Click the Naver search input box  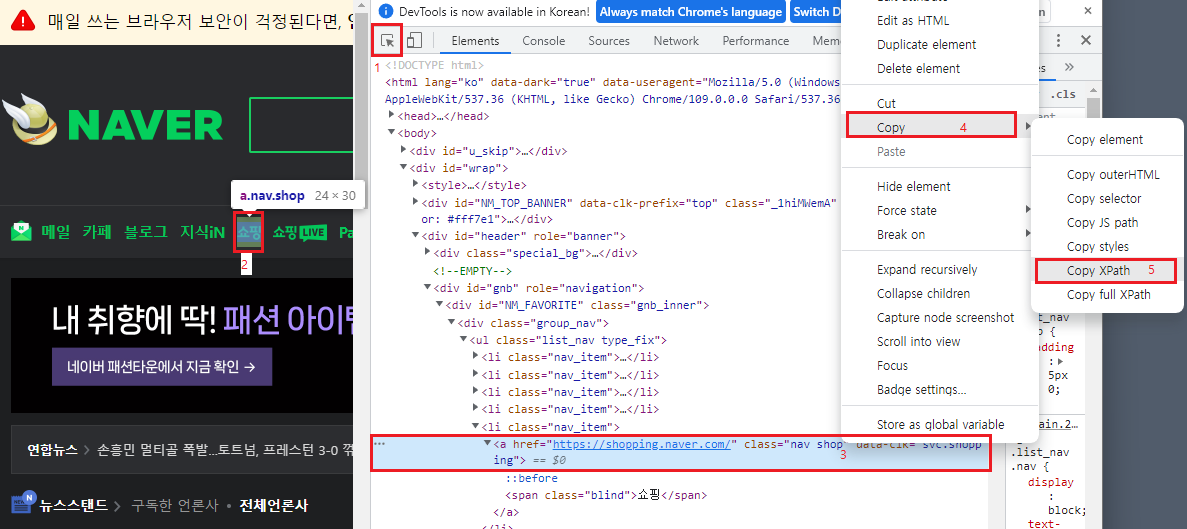[x=301, y=124]
